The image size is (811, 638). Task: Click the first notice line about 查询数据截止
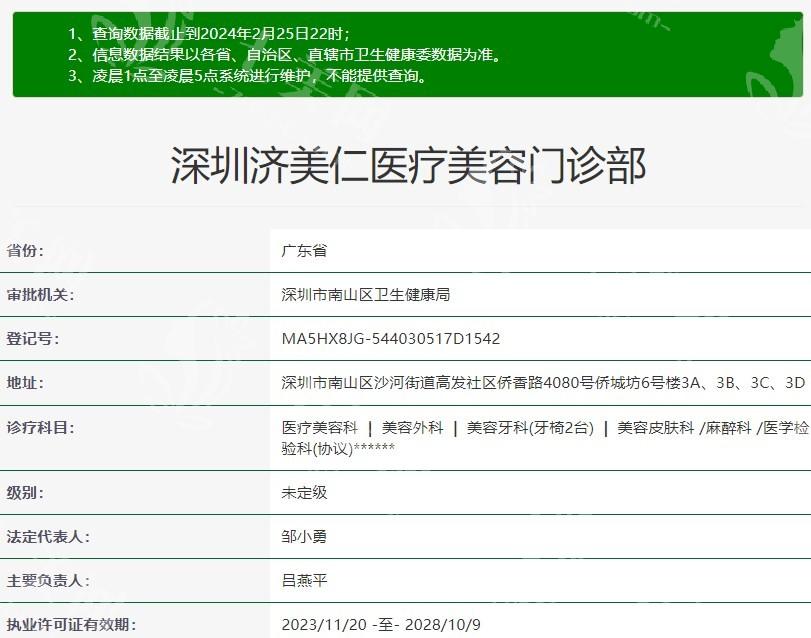[208, 33]
